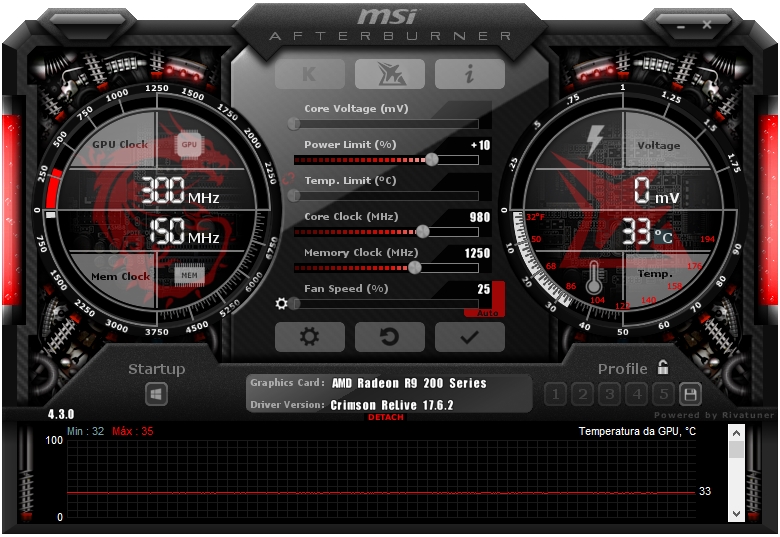Click the °C temperature unit toggle
This screenshot has height=537, width=780.
(x=664, y=237)
